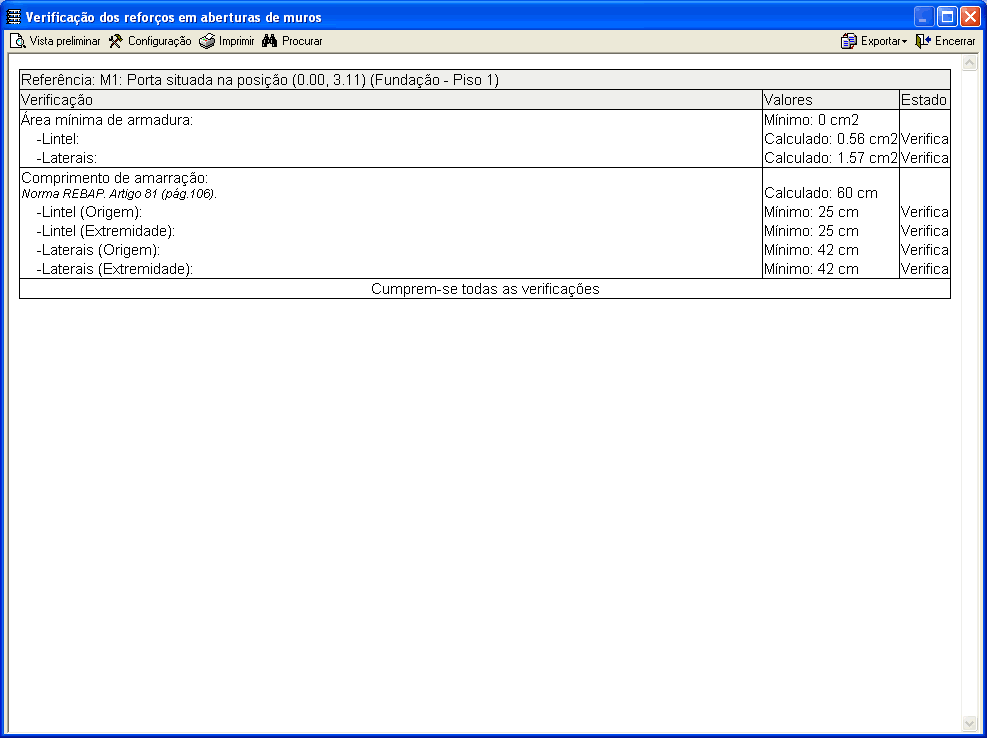987x738 pixels.
Task: Select the Imprimir label
Action: pyautogui.click(x=237, y=41)
